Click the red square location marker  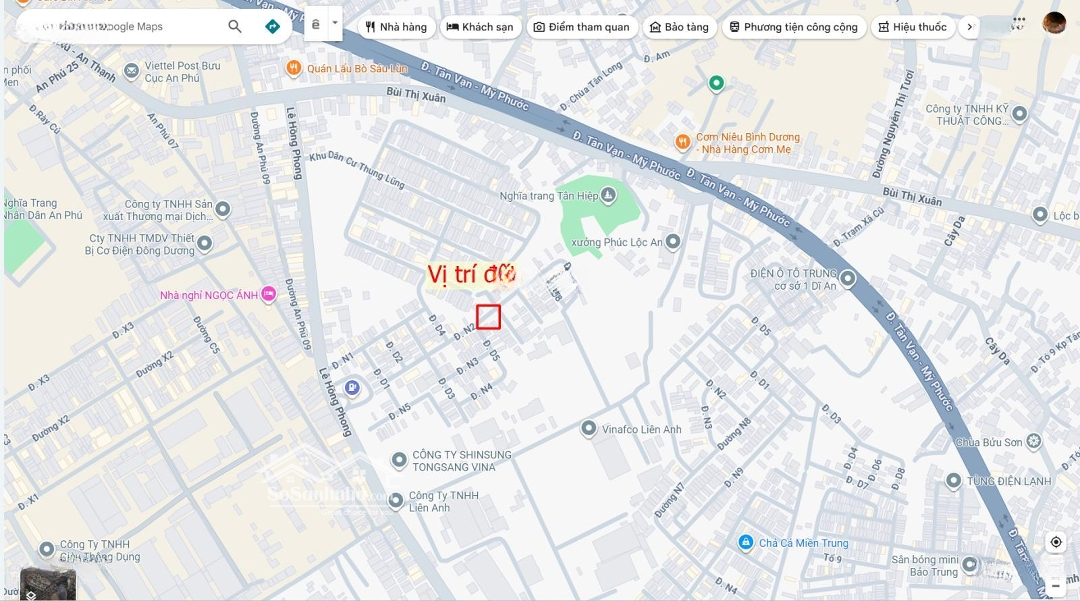point(488,317)
